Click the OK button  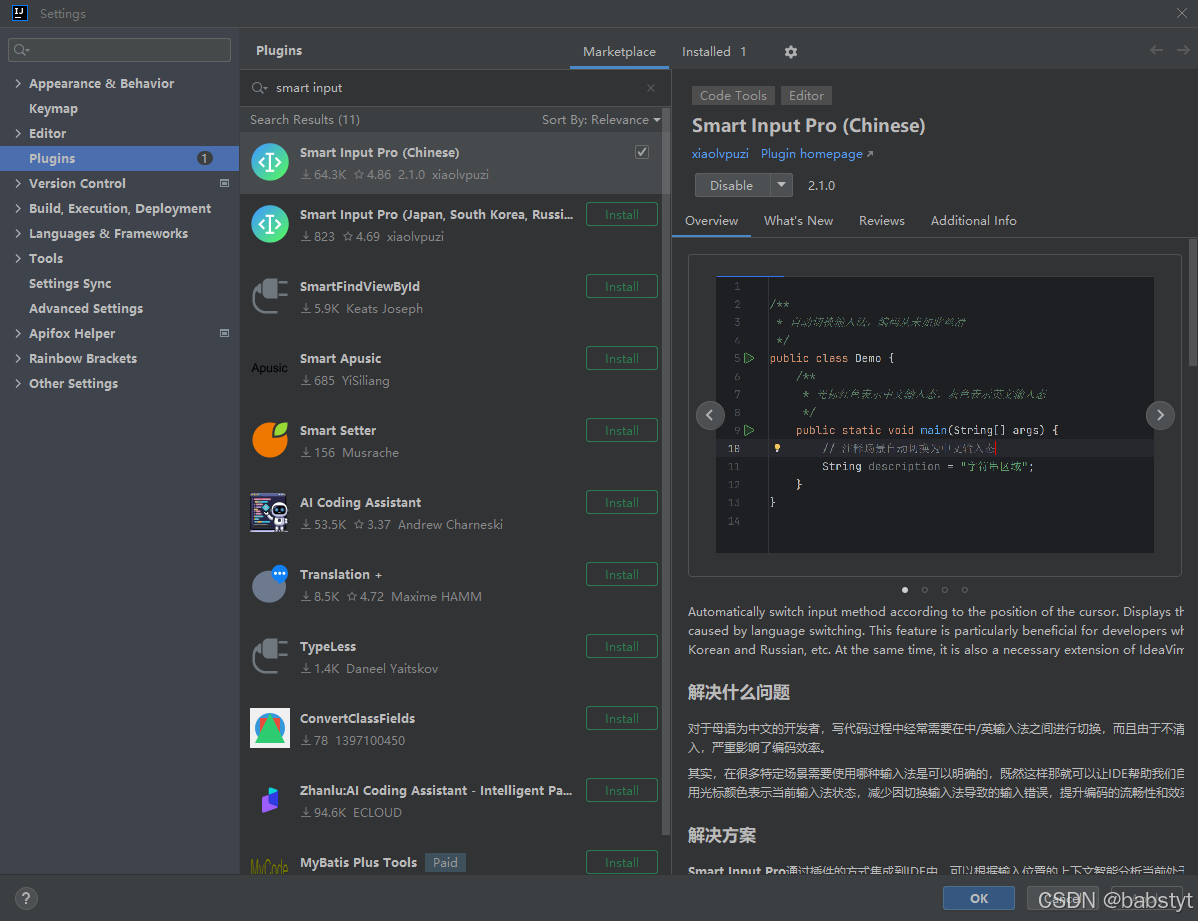click(x=979, y=898)
